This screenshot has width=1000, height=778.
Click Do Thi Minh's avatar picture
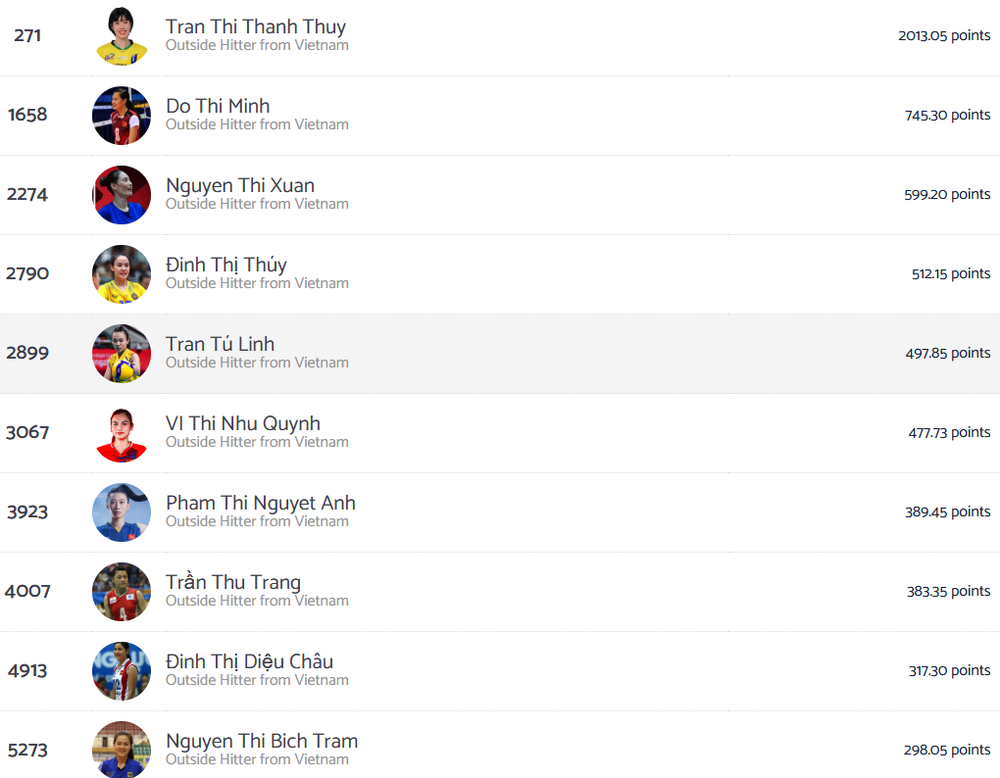coord(121,115)
